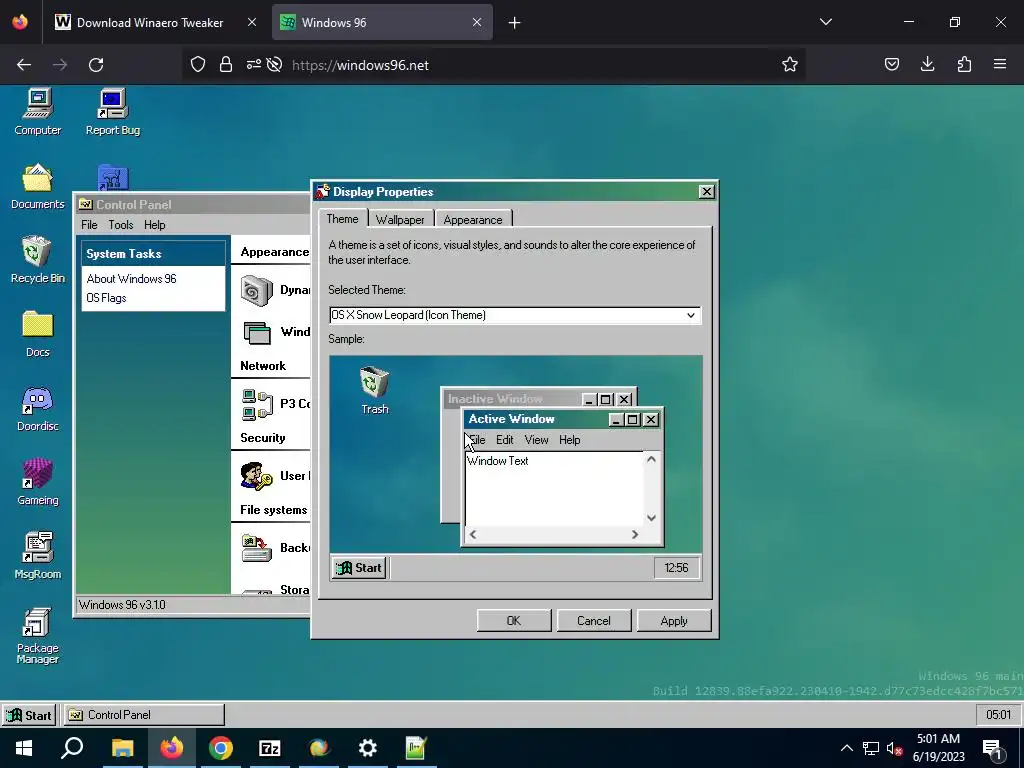
Task: Switch to the Wallpaper tab
Action: pyautogui.click(x=400, y=219)
